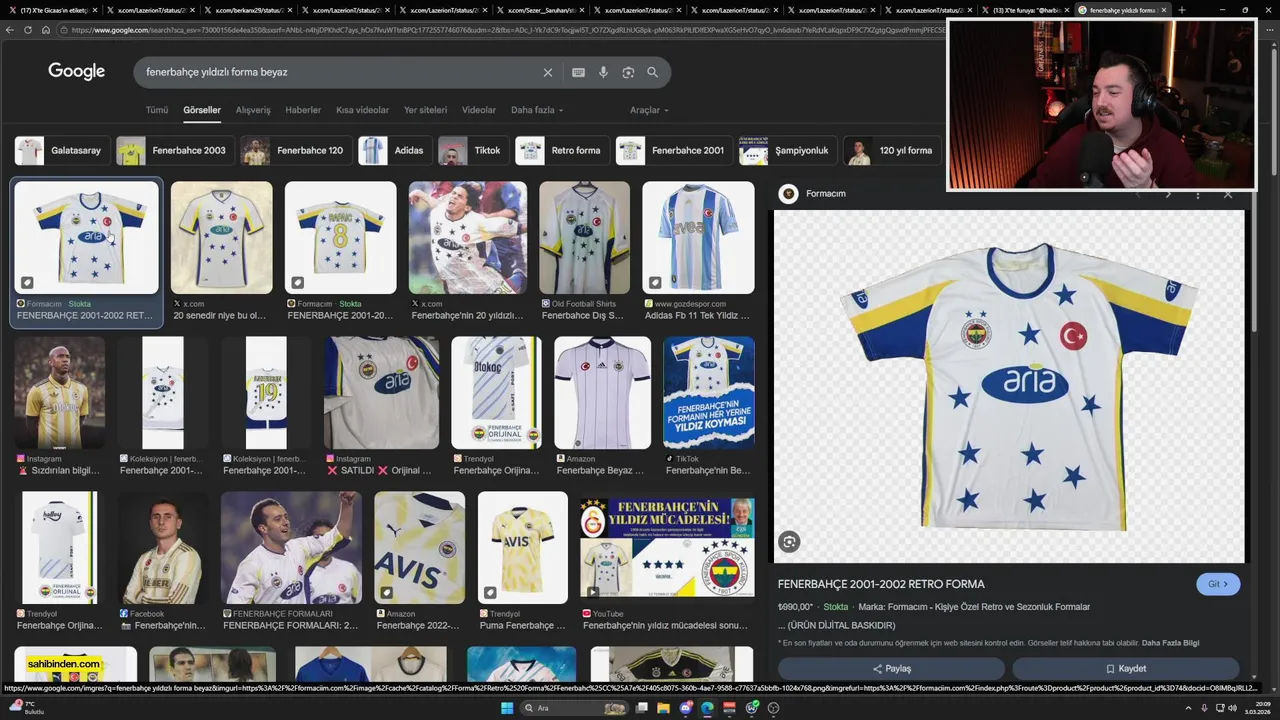Open Google Lens image search
The height and width of the screenshot is (720, 1280).
[628, 72]
